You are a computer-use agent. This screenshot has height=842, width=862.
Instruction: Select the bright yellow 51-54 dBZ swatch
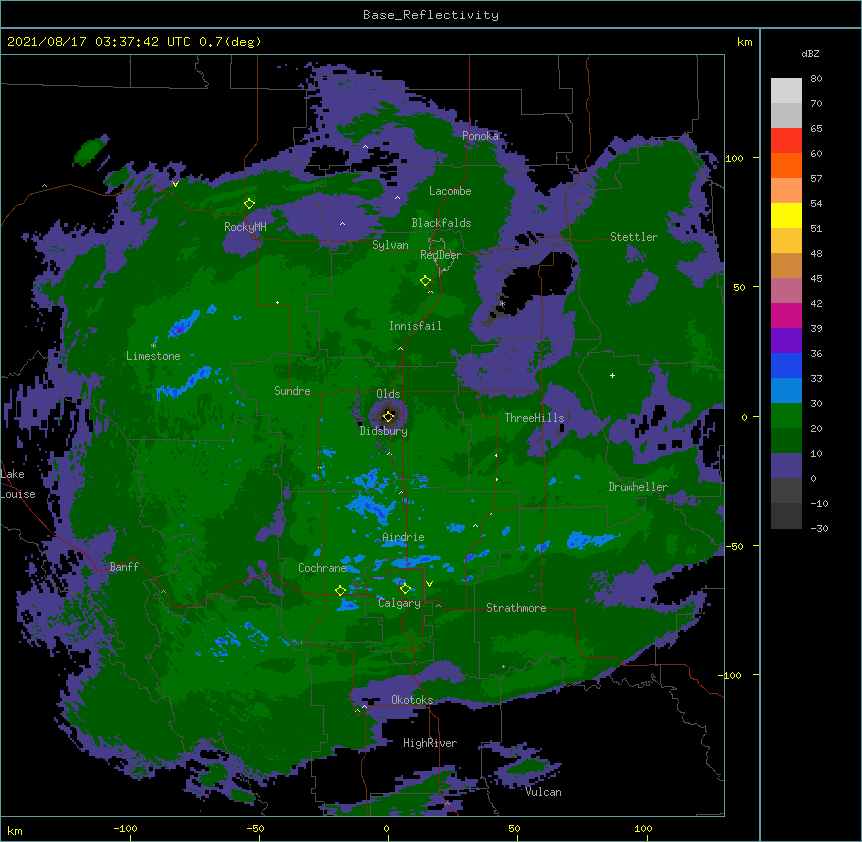(x=786, y=215)
